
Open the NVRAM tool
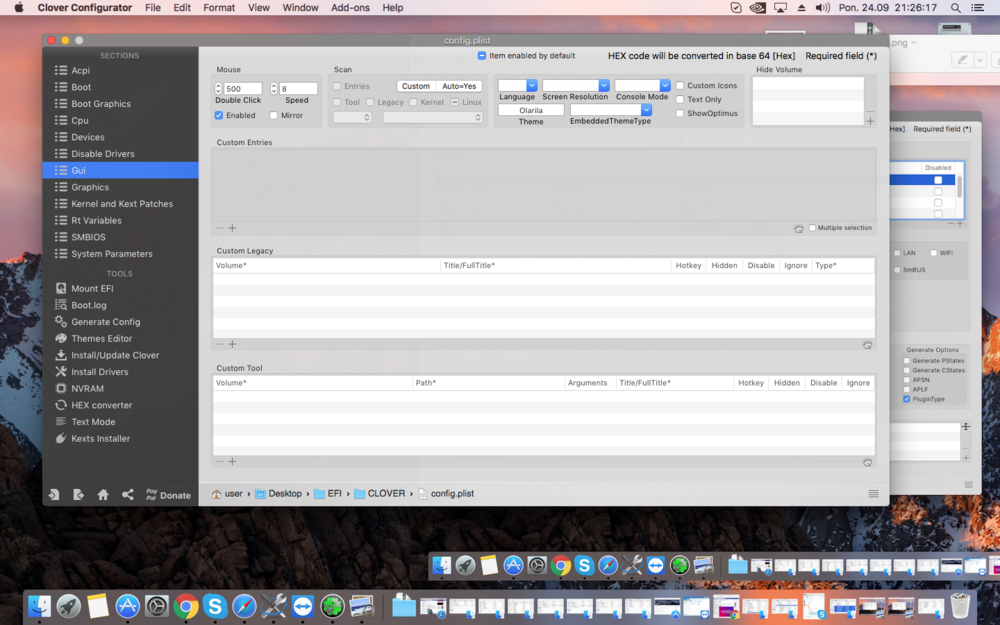(87, 388)
